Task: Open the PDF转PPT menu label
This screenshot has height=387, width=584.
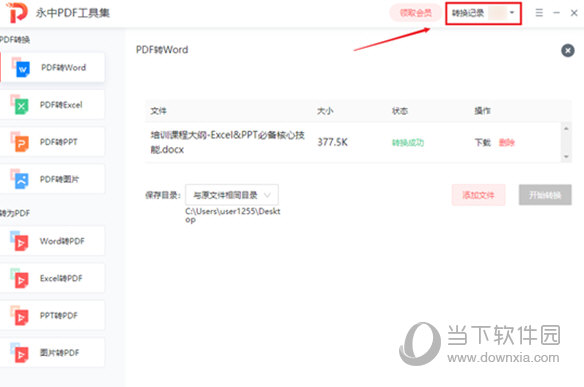Action: click(59, 142)
